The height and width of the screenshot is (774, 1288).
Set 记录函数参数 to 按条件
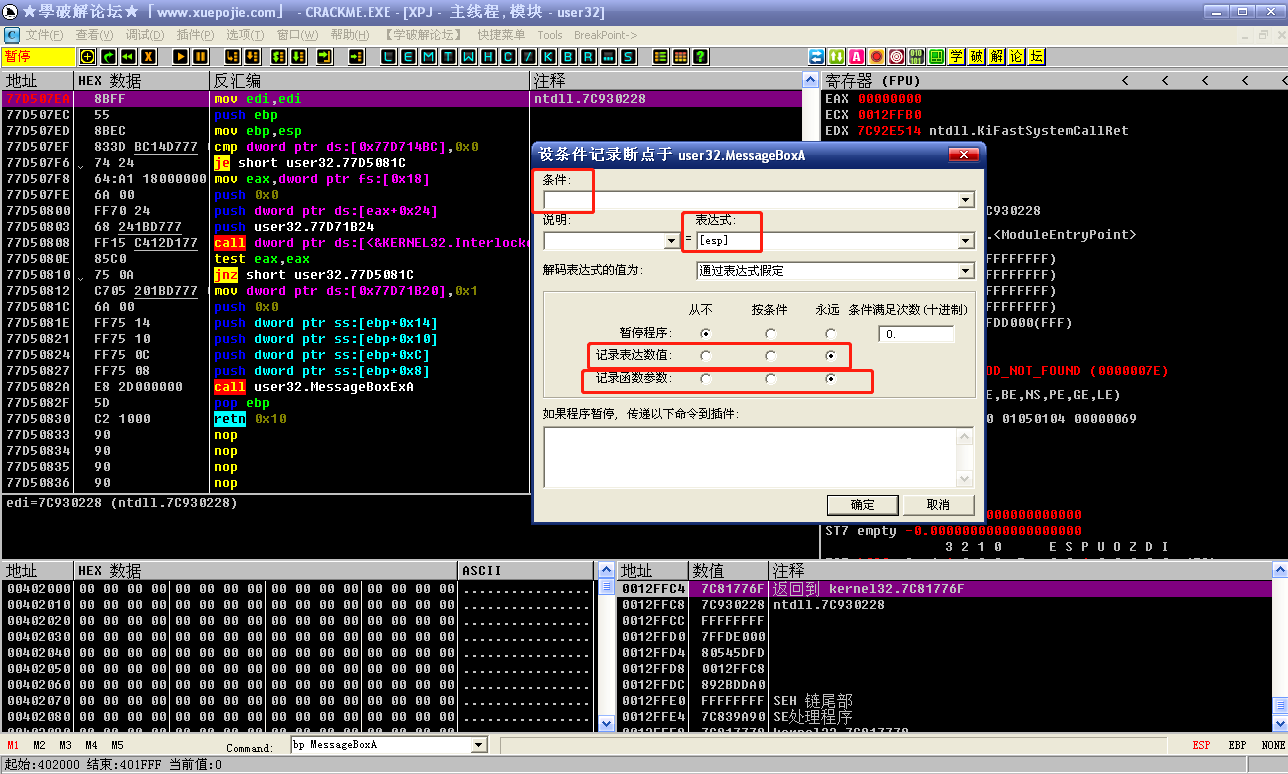770,379
